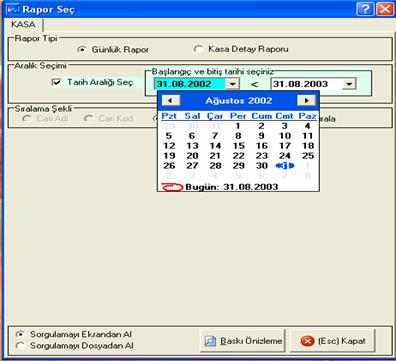396x361 pixels.
Task: Choose Sorgulamayı Ekrandan Al option
Action: point(20,334)
